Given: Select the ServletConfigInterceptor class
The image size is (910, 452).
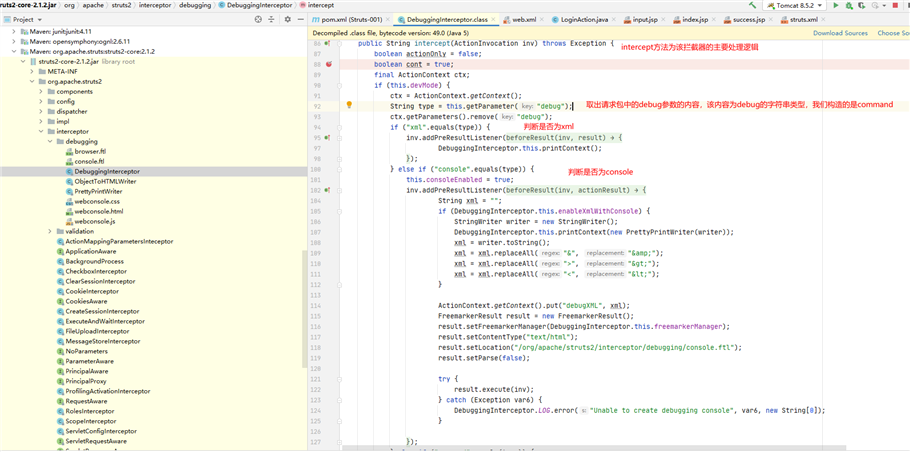Looking at the screenshot, I should pyautogui.click(x=96, y=431).
